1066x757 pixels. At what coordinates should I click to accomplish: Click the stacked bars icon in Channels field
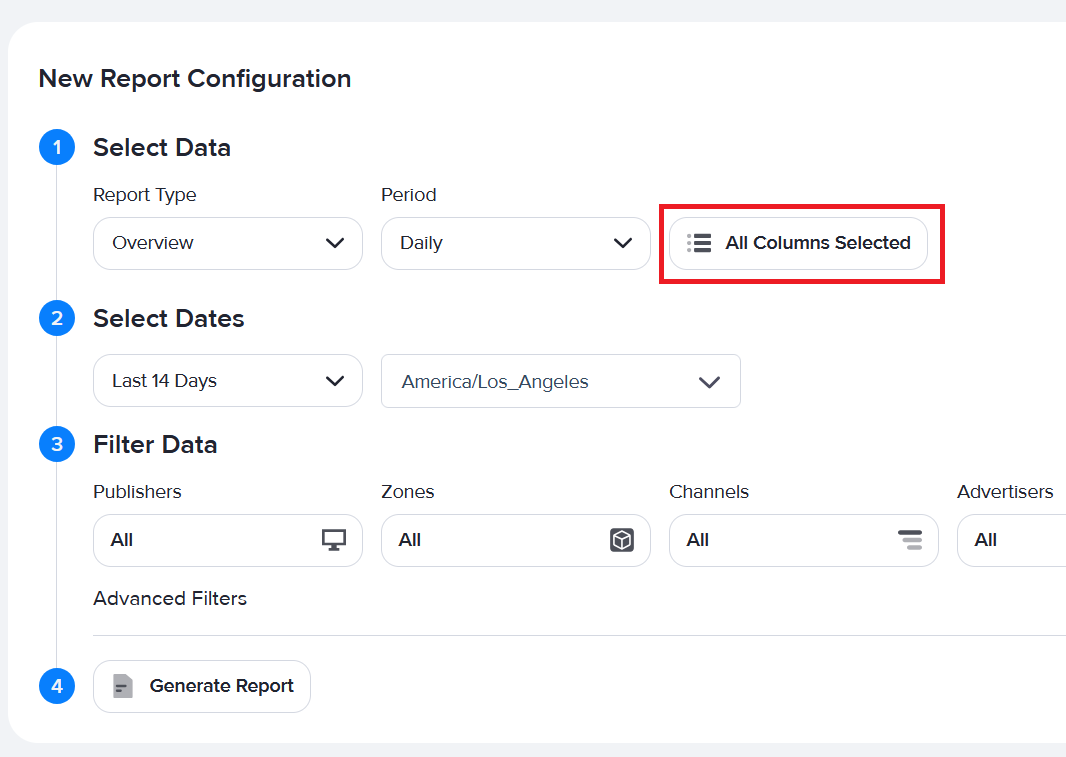(910, 540)
